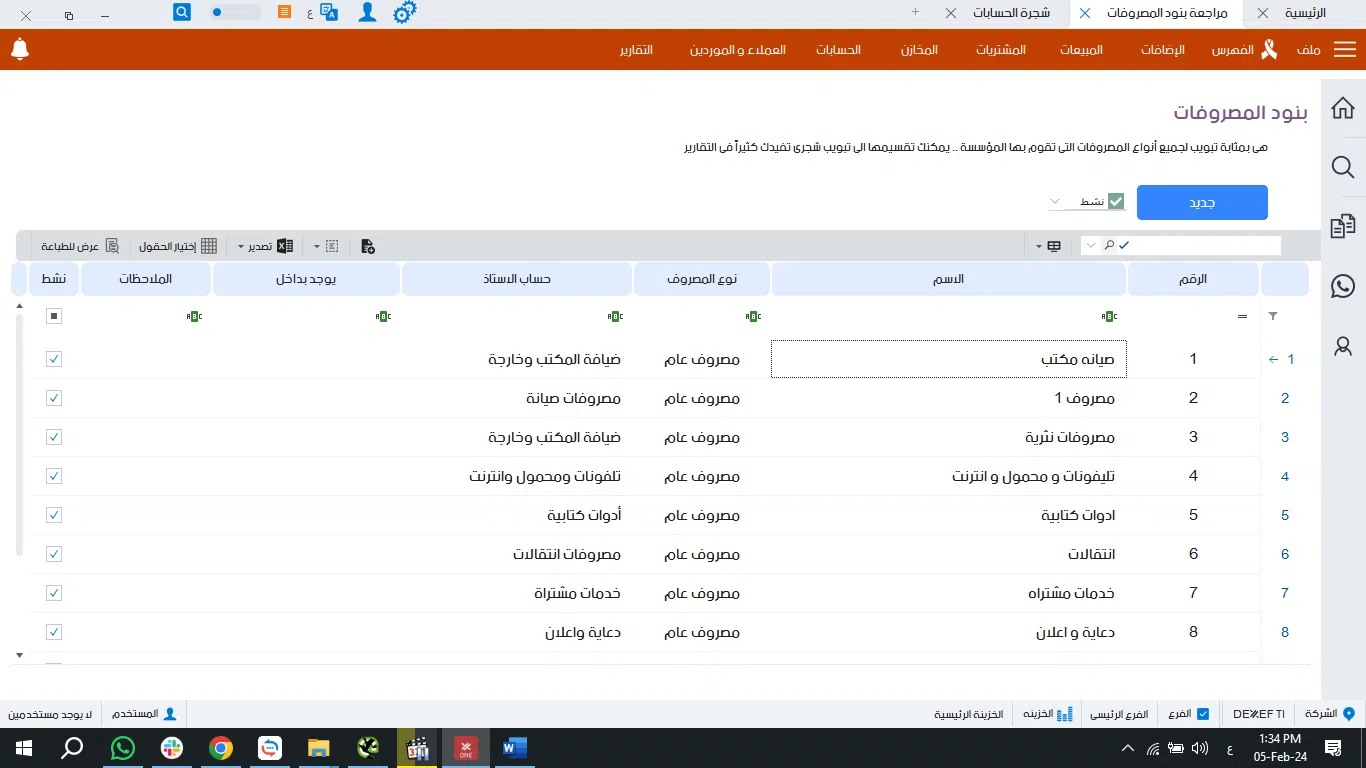Click the notifications bell icon

coord(20,49)
